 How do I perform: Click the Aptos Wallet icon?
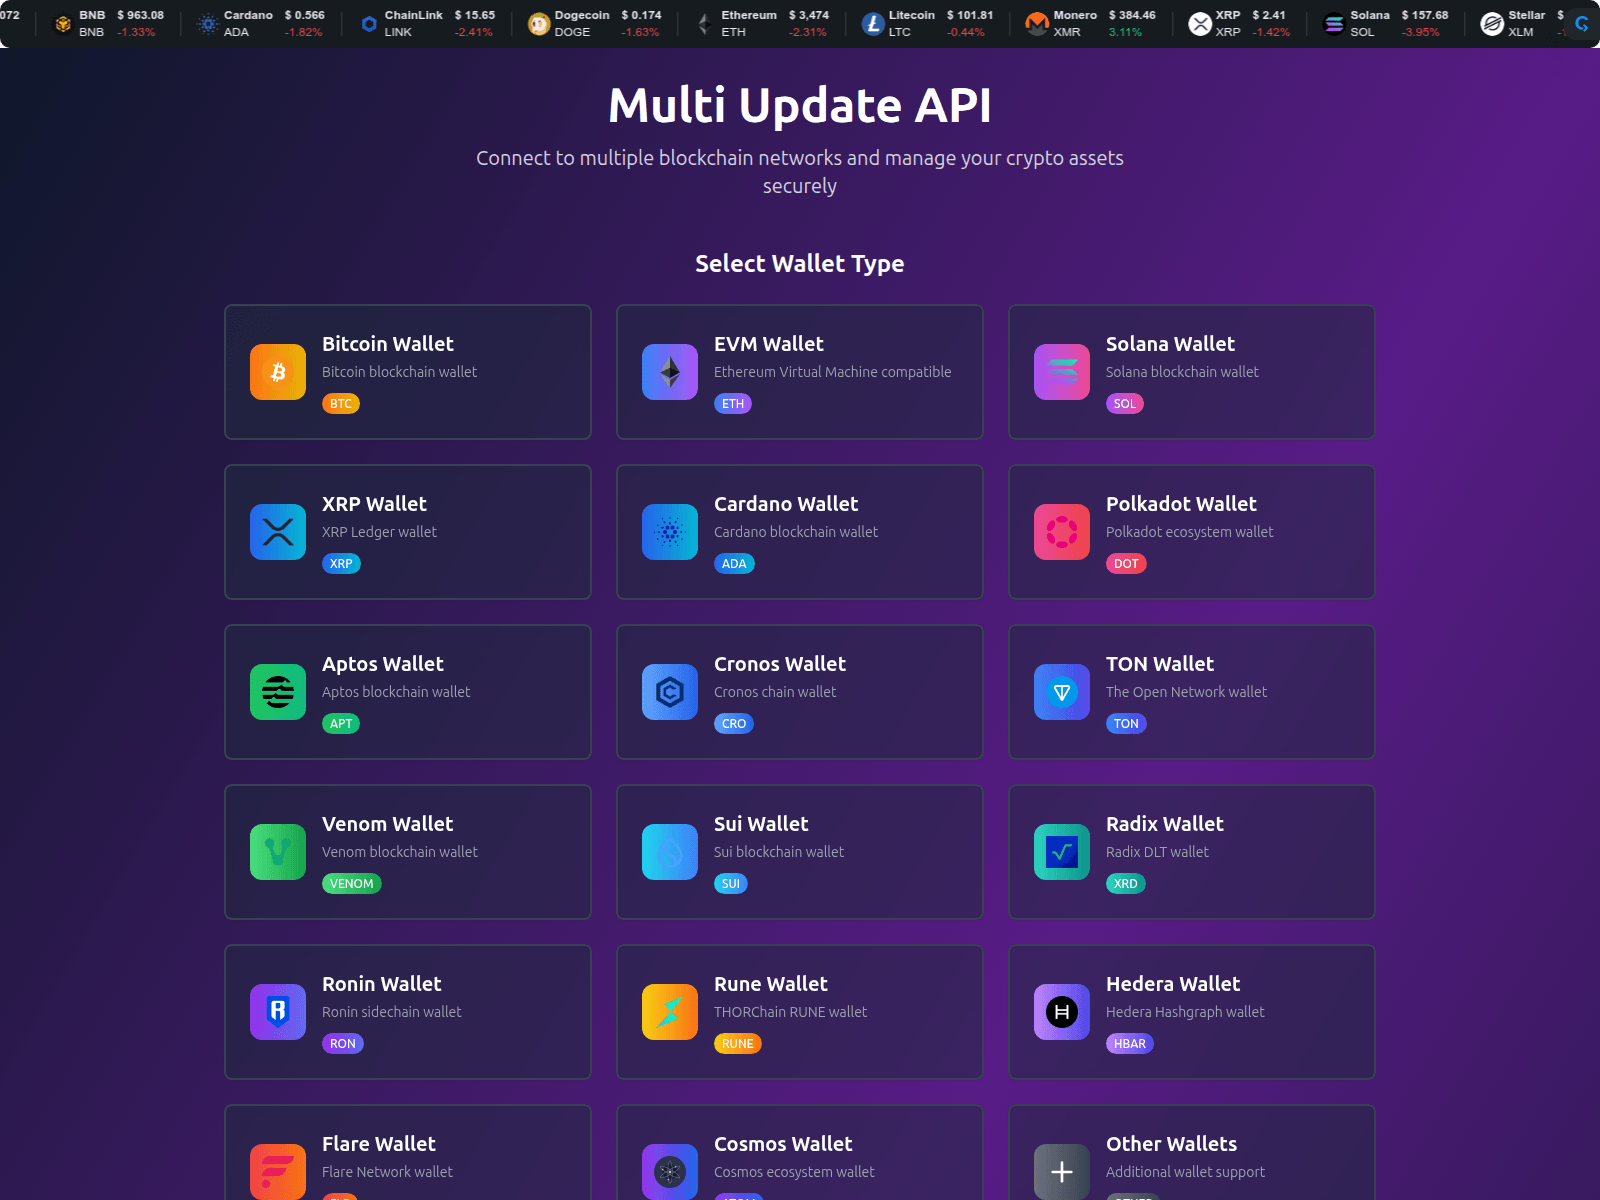click(x=278, y=692)
